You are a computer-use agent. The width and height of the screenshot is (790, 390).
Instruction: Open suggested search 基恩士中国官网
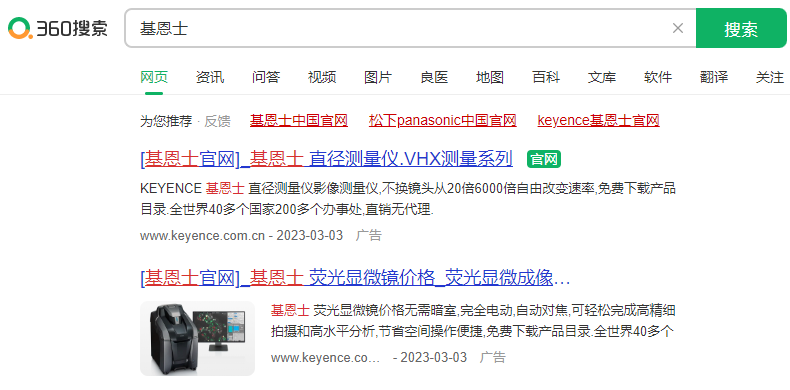pyautogui.click(x=299, y=121)
